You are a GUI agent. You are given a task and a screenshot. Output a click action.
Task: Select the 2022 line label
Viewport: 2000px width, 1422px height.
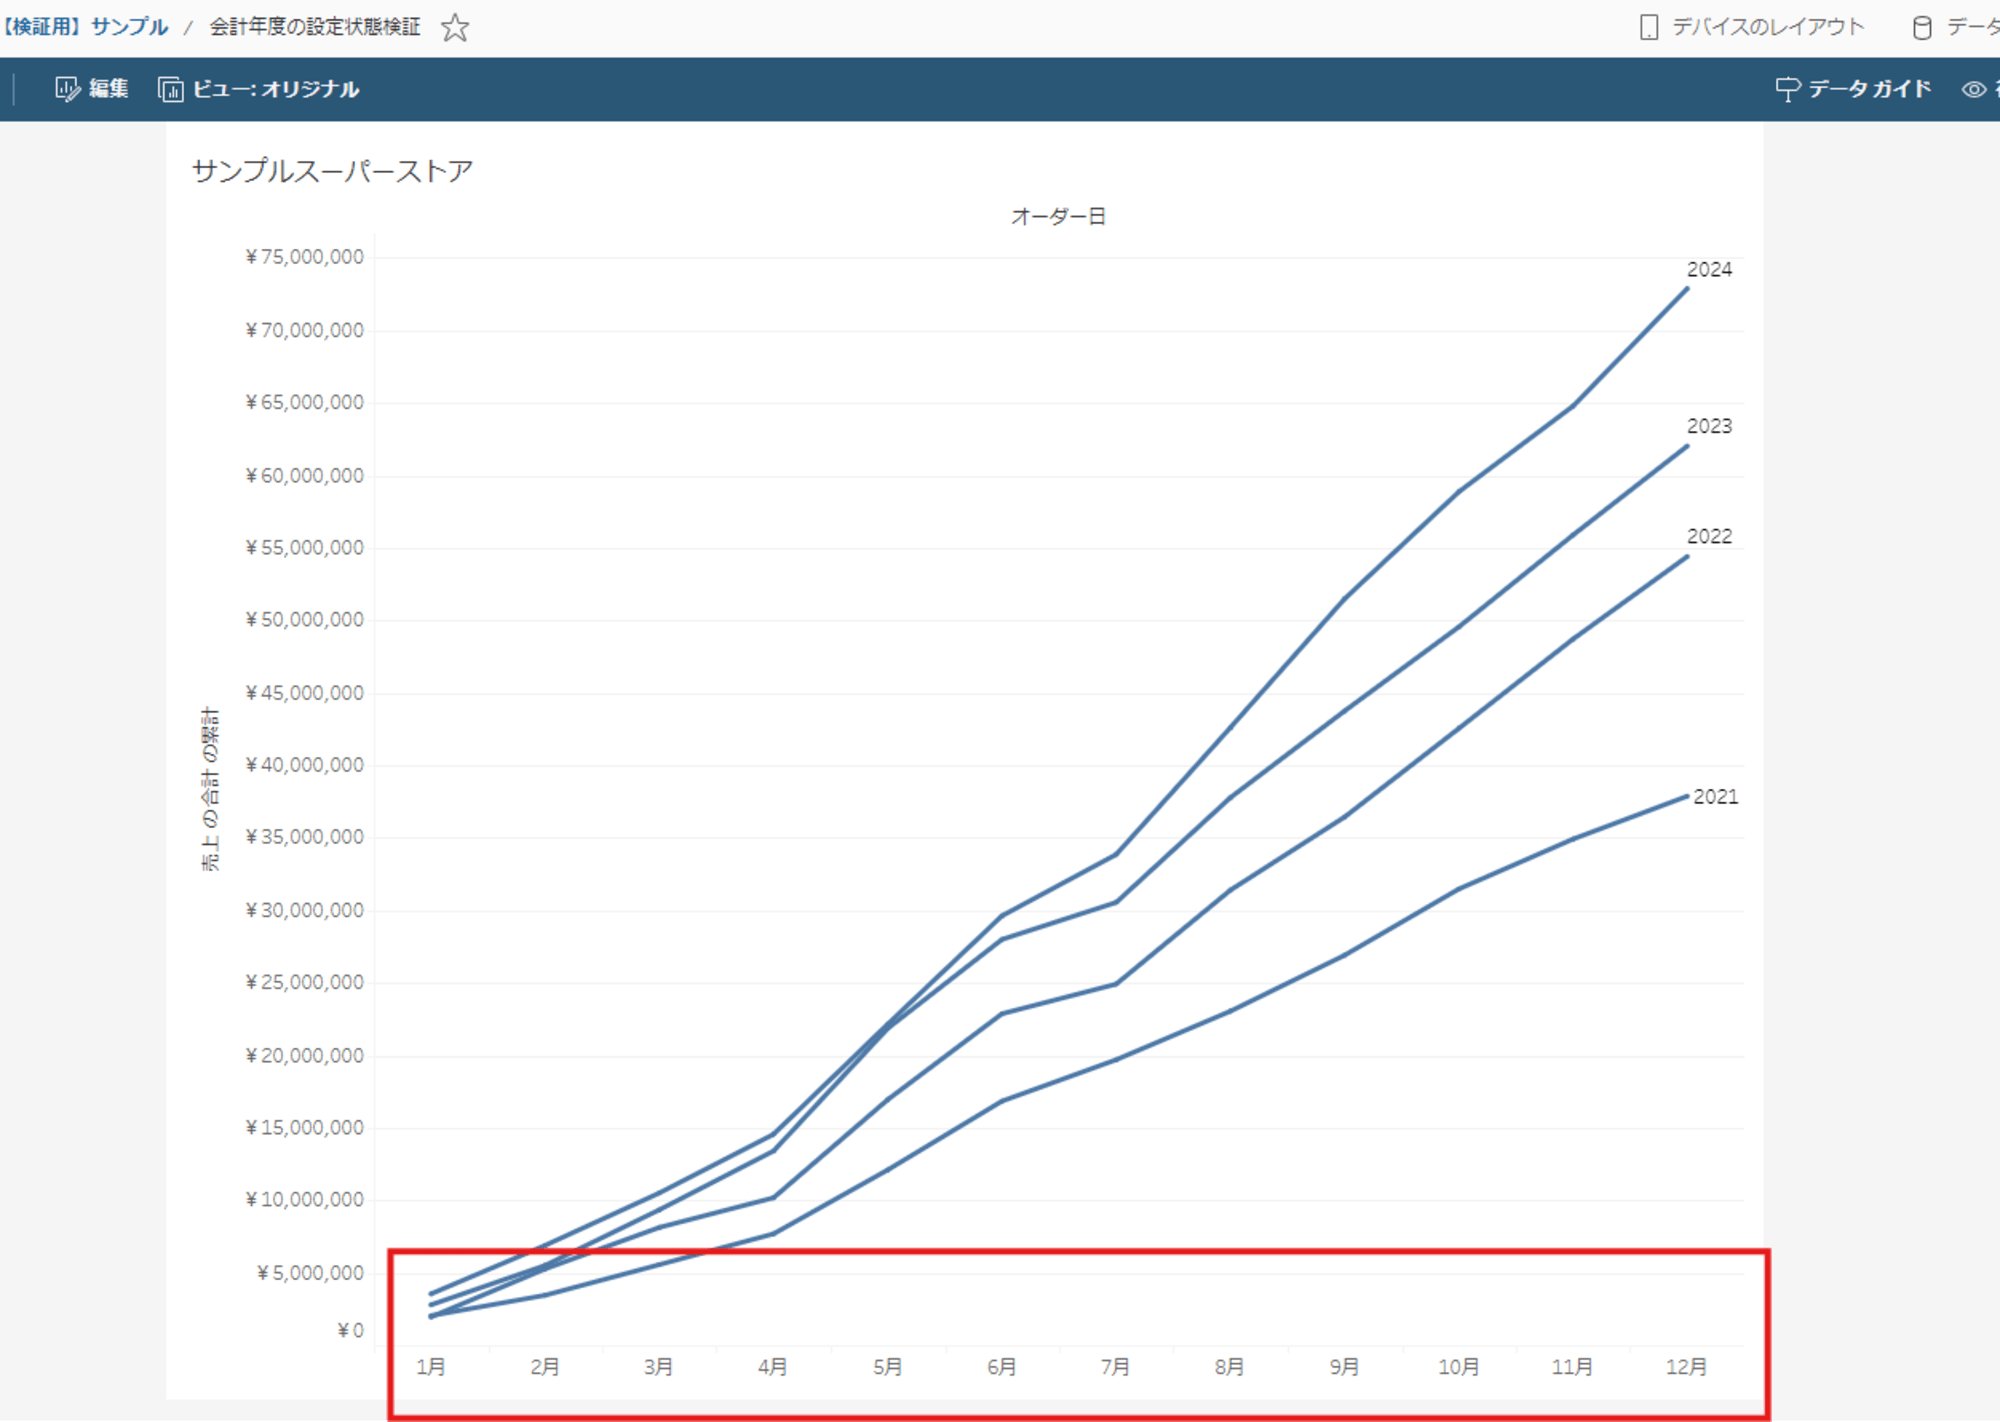tap(1709, 537)
